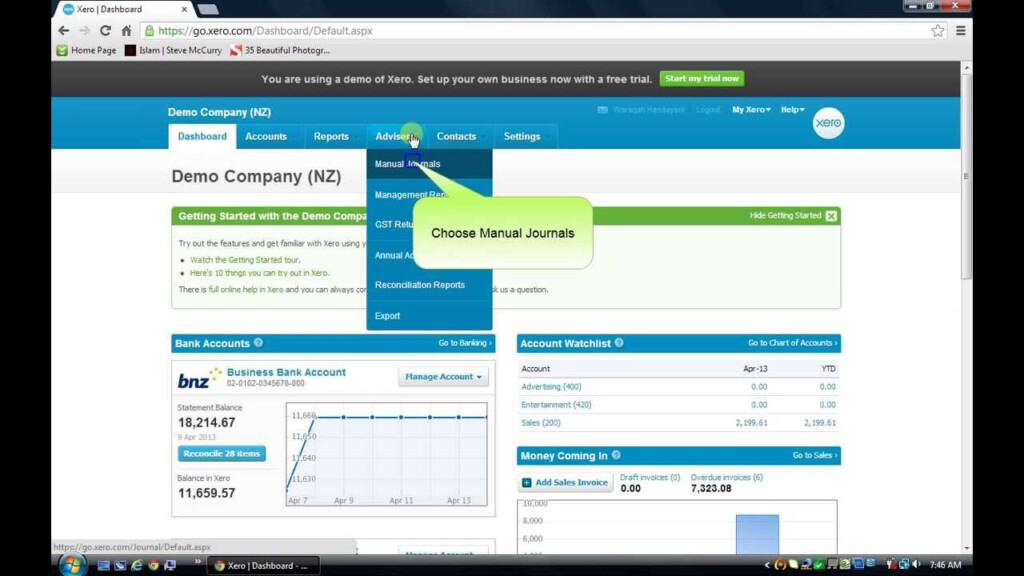Open Sales (200) account
This screenshot has width=1024, height=576.
[541, 423]
